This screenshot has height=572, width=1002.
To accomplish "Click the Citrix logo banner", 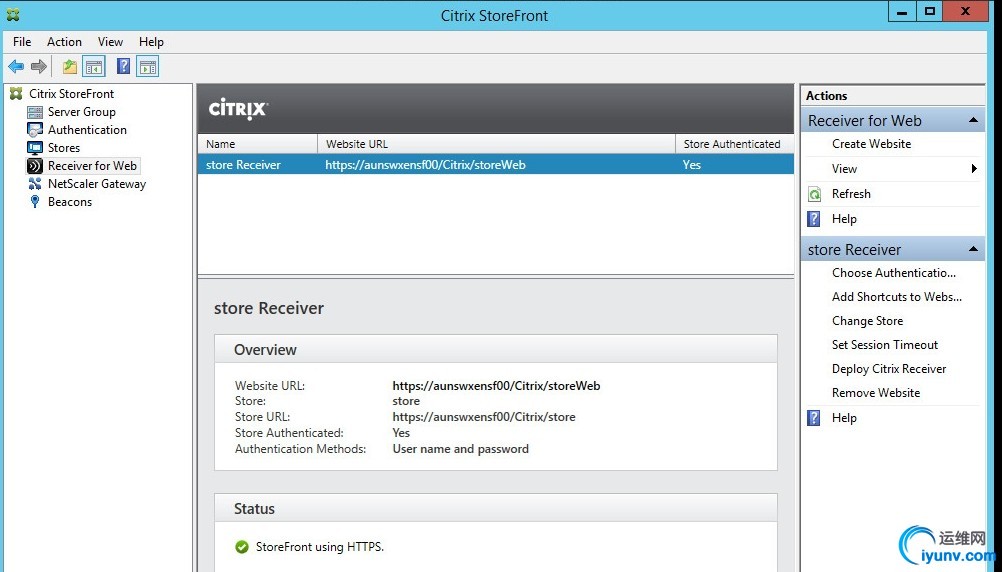I will [238, 109].
